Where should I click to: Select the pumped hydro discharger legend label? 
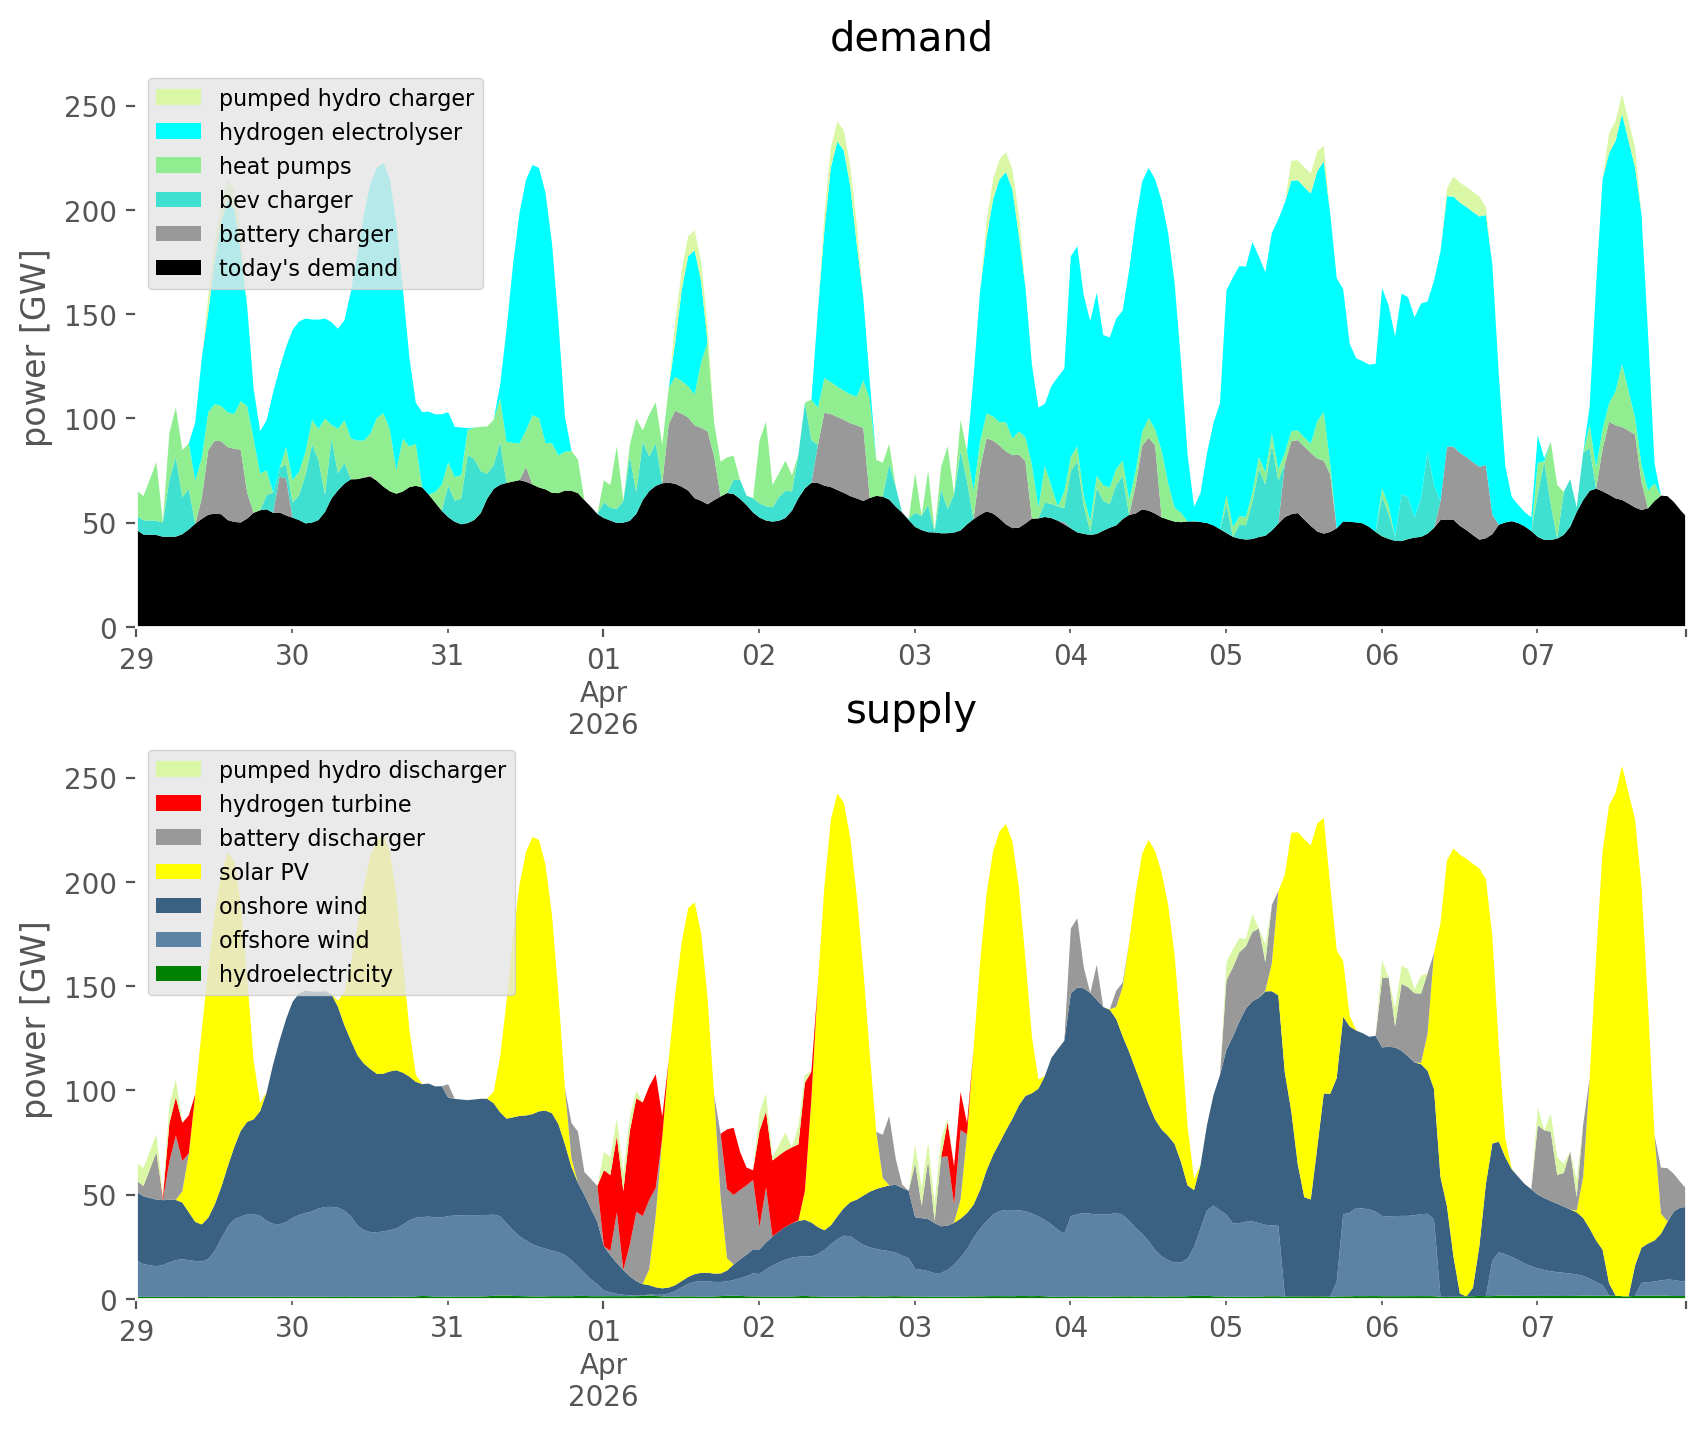(x=362, y=770)
